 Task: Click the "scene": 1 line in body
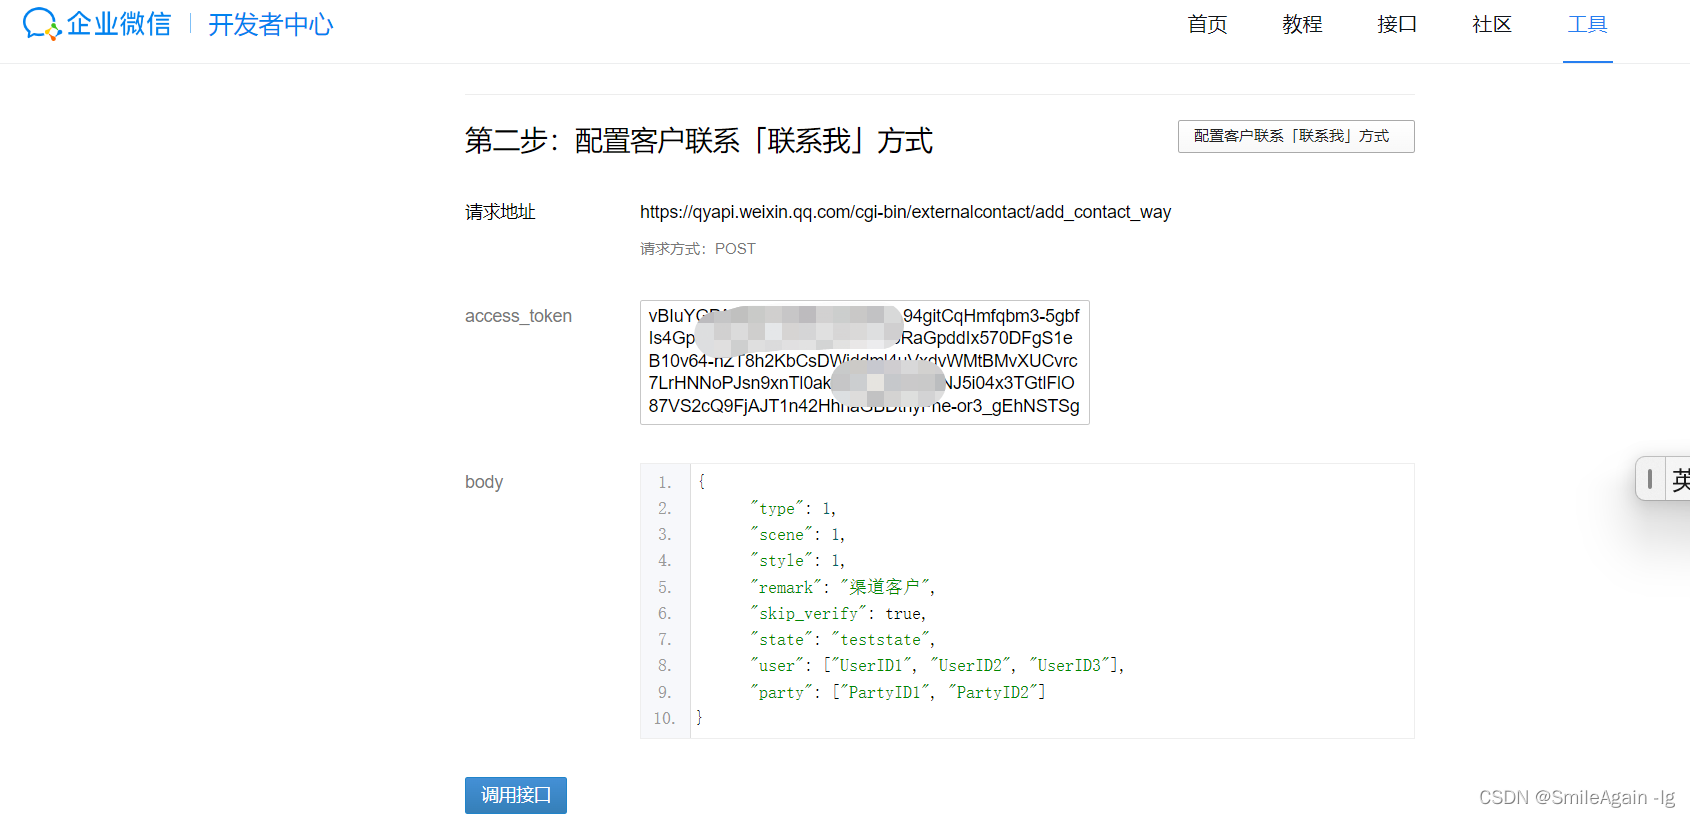pos(798,535)
